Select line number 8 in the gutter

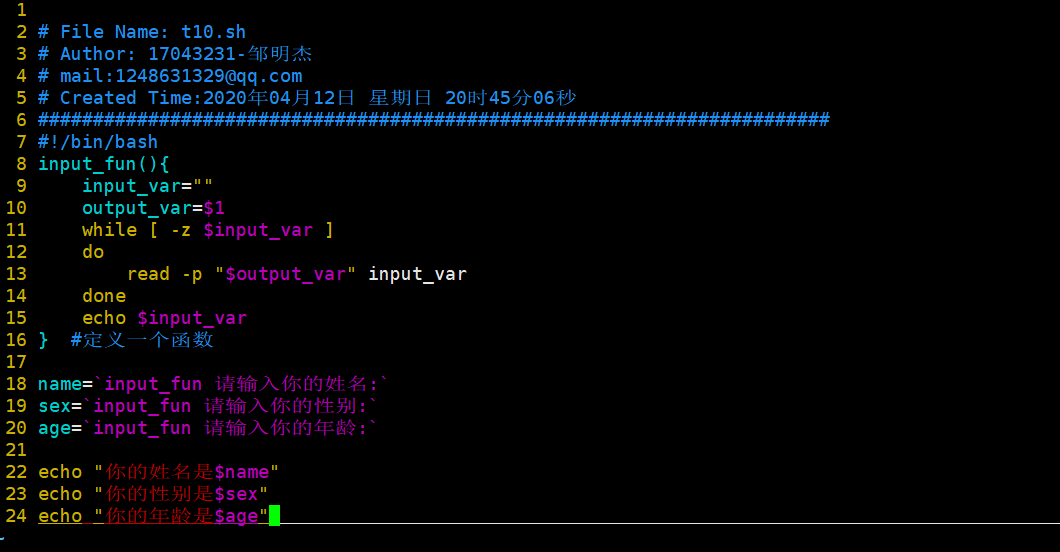21,164
